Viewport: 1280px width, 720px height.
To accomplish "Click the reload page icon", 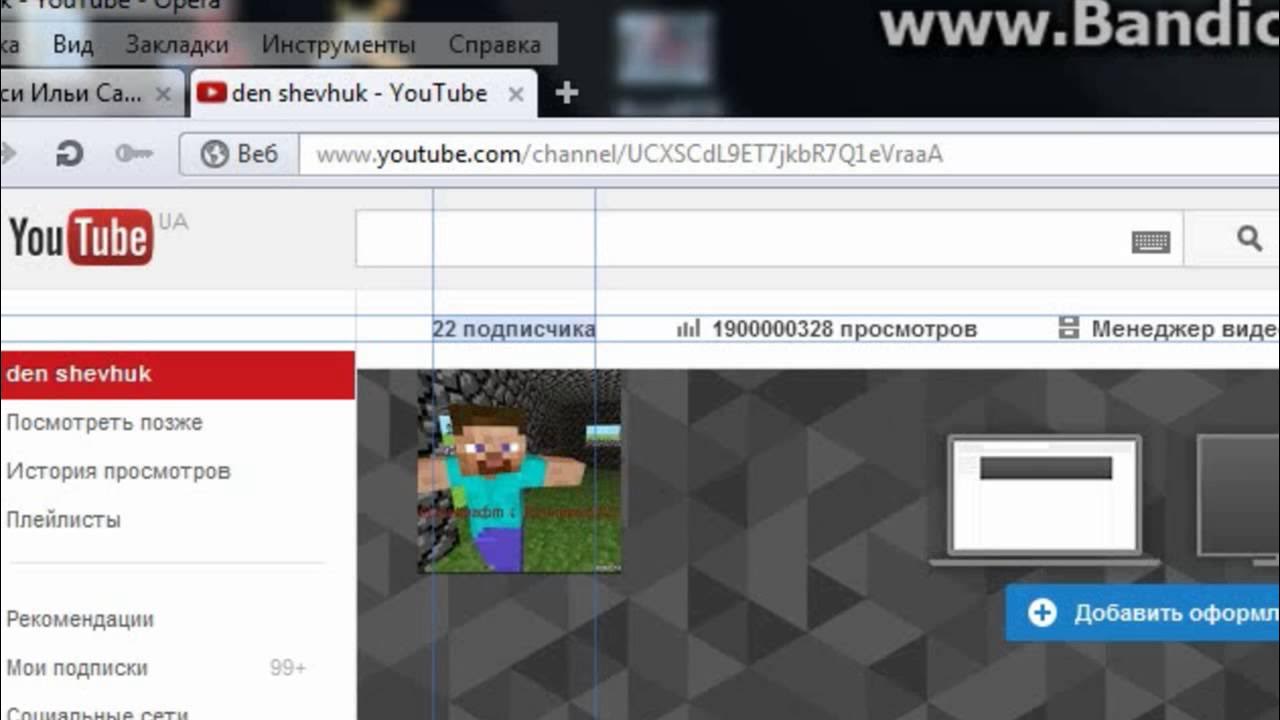I will coord(69,154).
